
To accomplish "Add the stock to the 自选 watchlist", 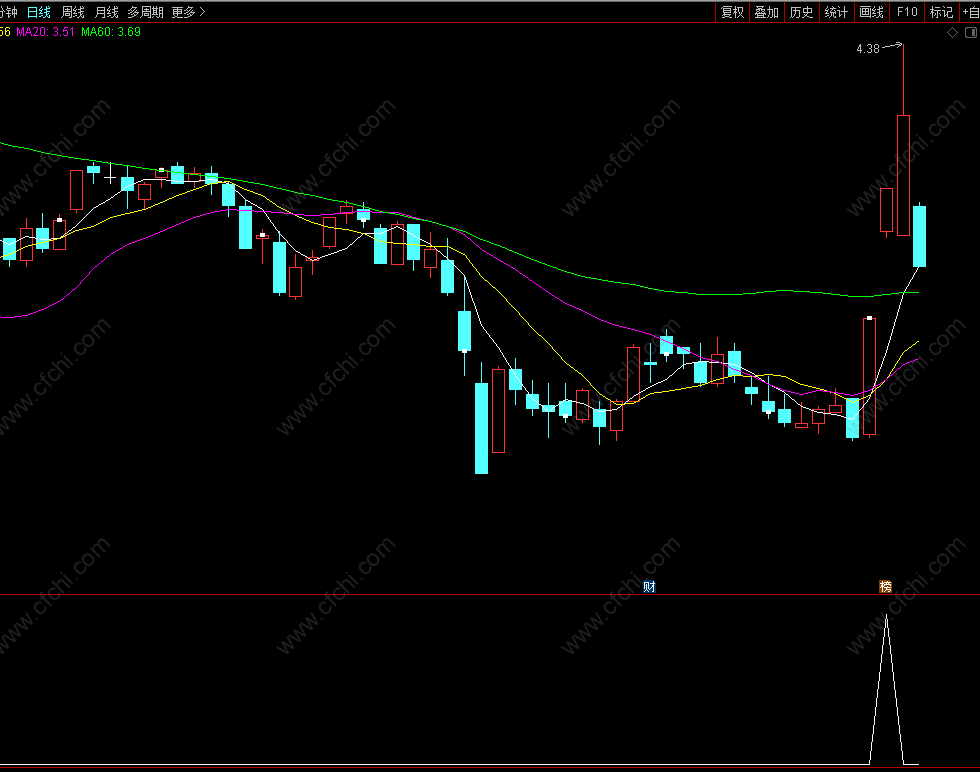I will (x=971, y=12).
